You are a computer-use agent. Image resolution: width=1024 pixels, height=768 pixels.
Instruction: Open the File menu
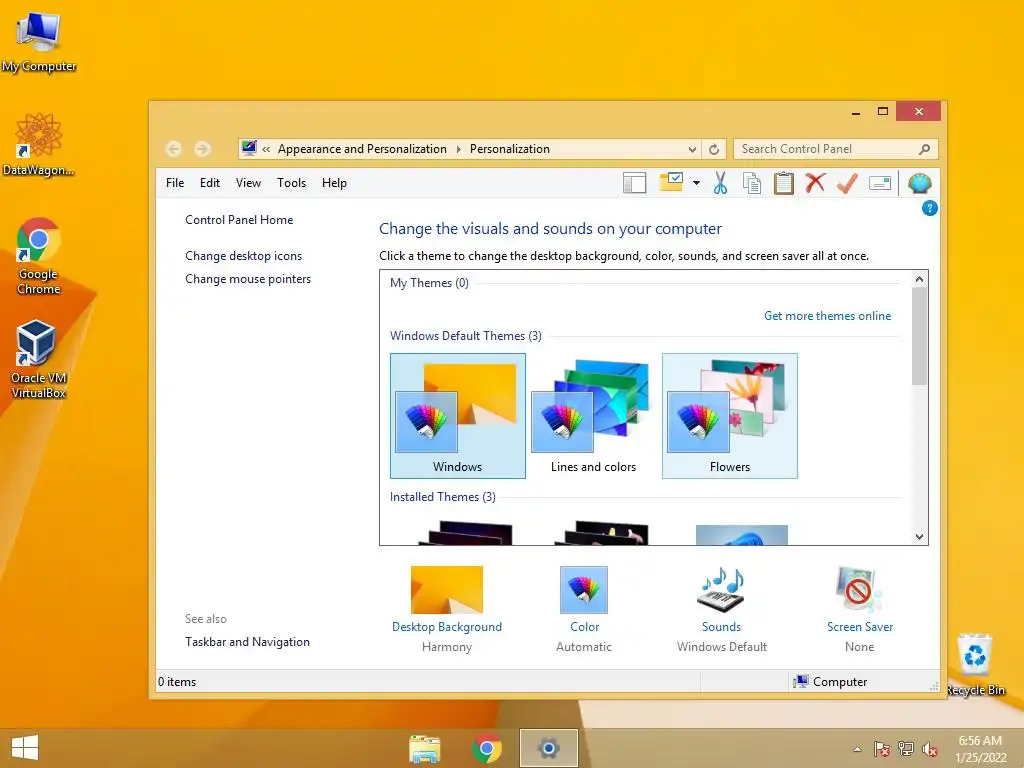(175, 183)
